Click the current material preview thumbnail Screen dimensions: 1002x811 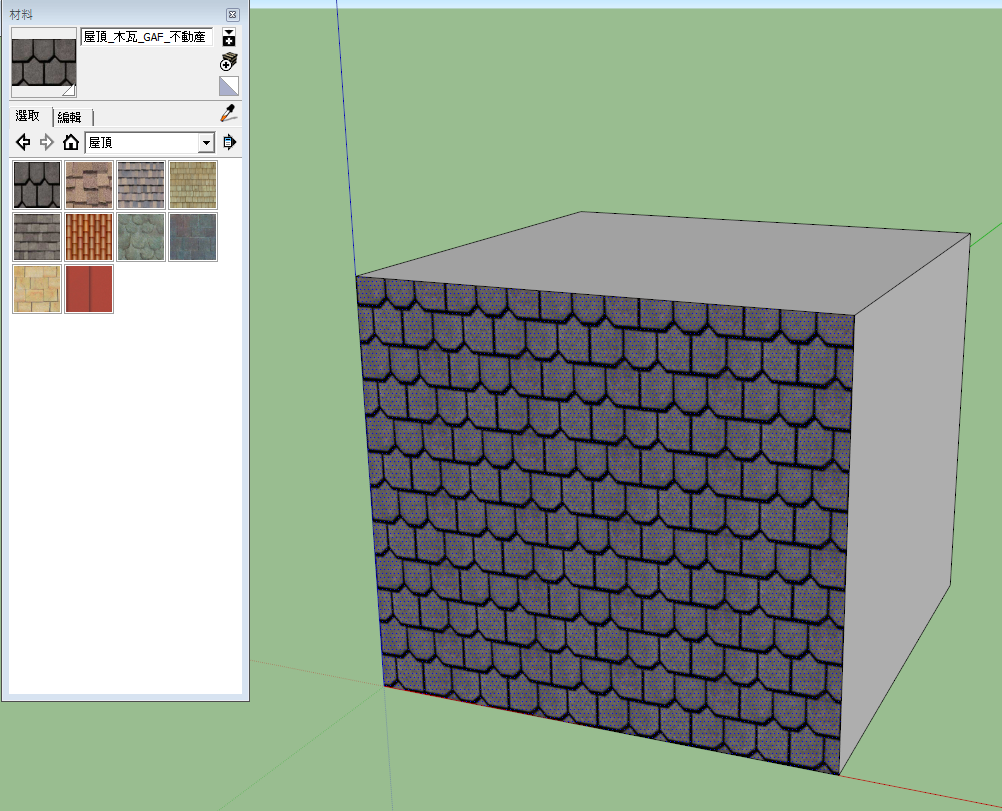43,63
